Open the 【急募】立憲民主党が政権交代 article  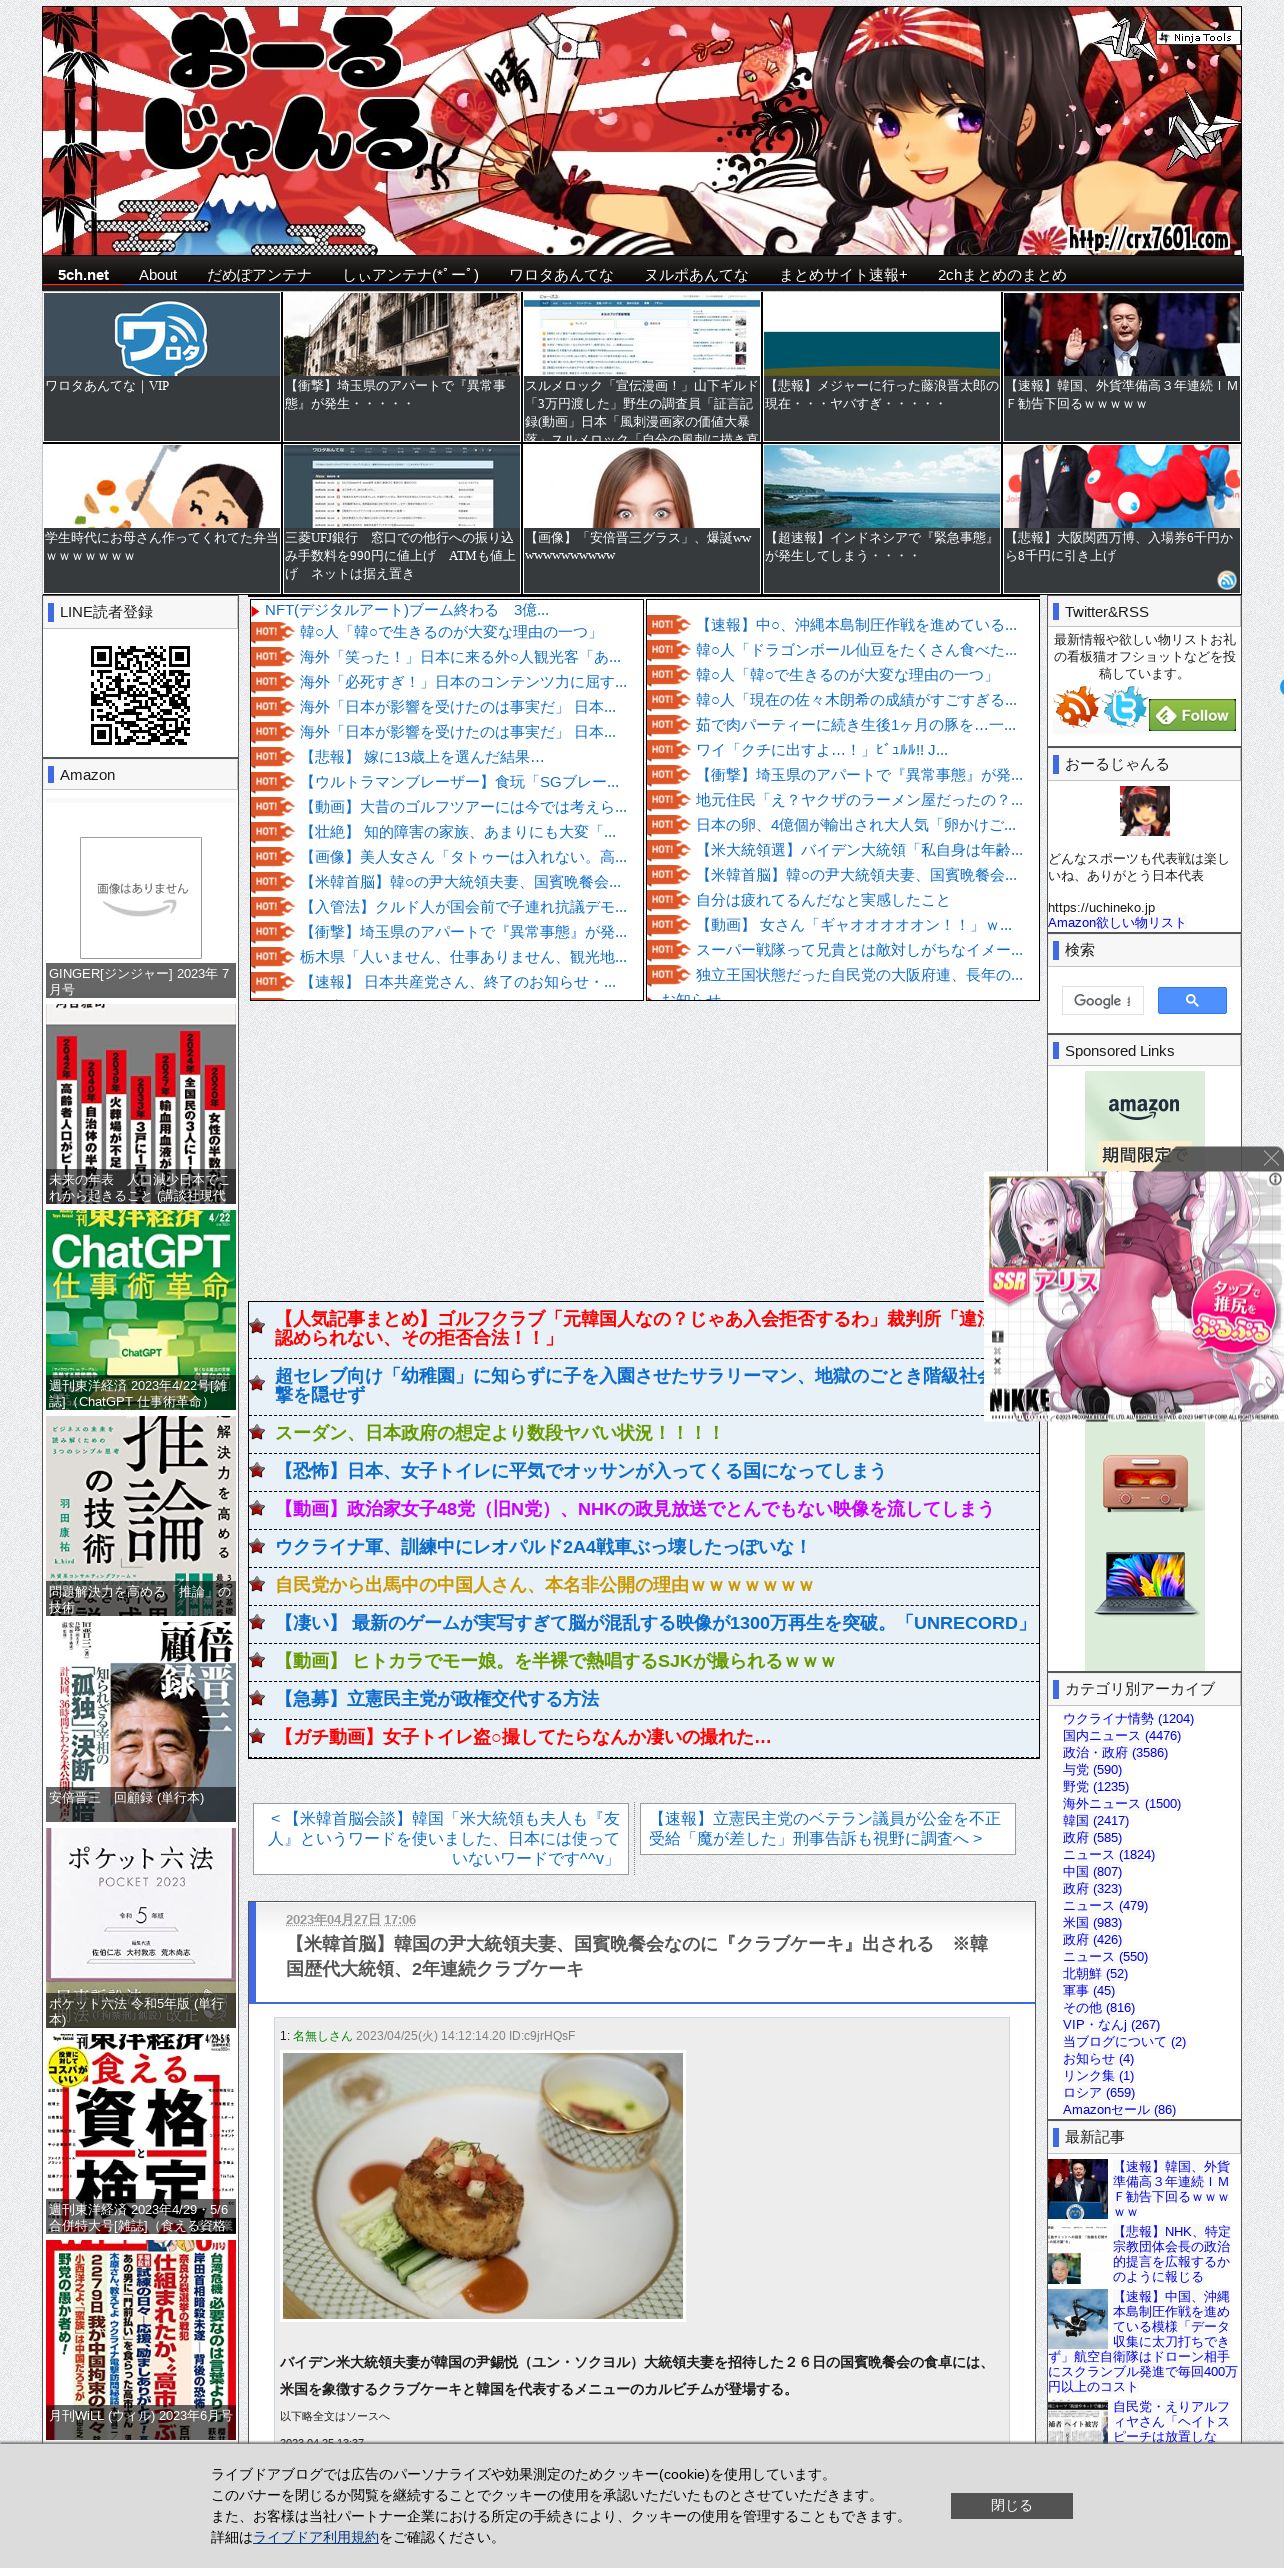click(437, 1699)
